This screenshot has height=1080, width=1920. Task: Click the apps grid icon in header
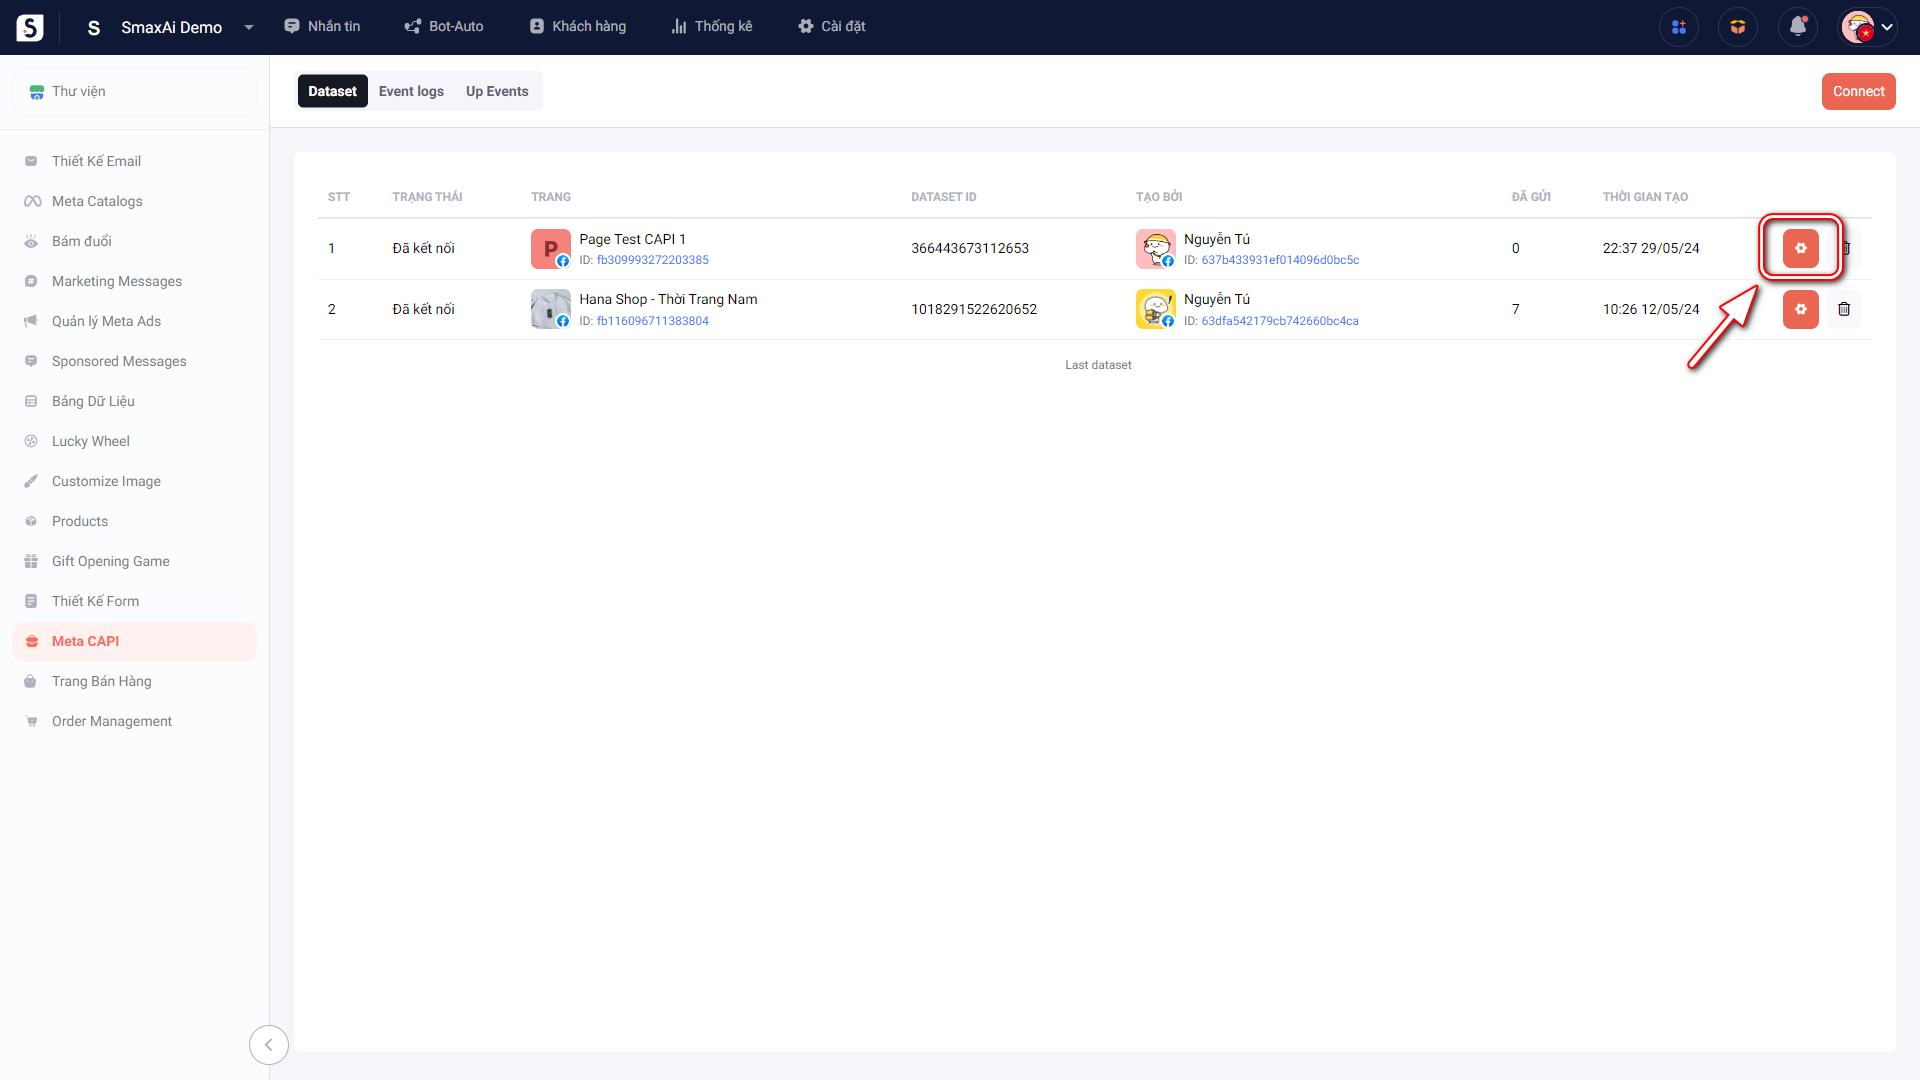(1678, 27)
